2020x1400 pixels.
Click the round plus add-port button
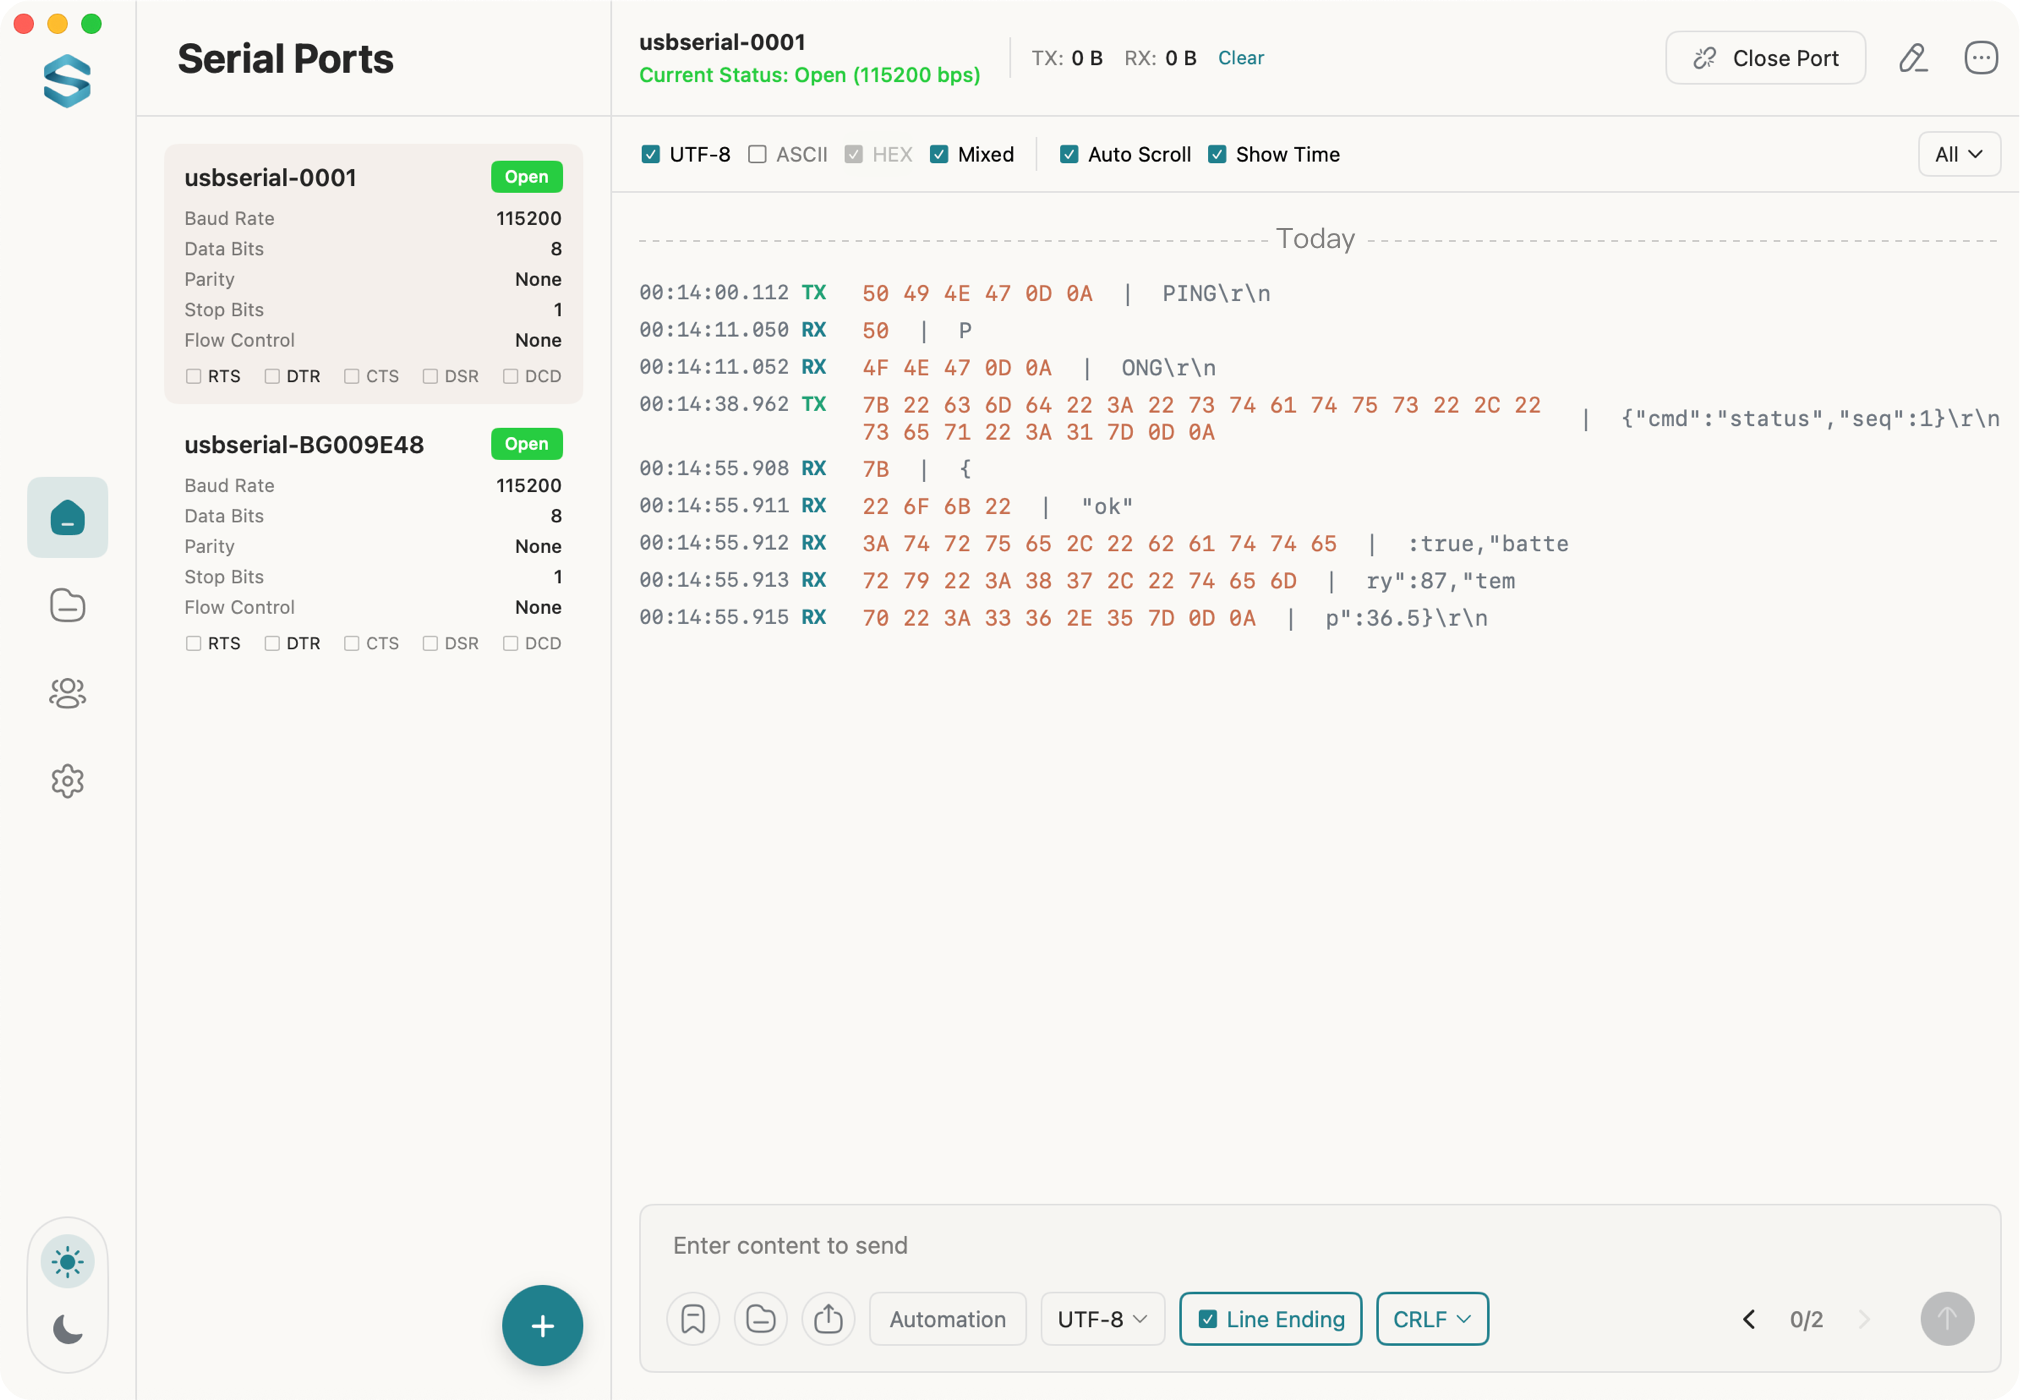(x=542, y=1325)
